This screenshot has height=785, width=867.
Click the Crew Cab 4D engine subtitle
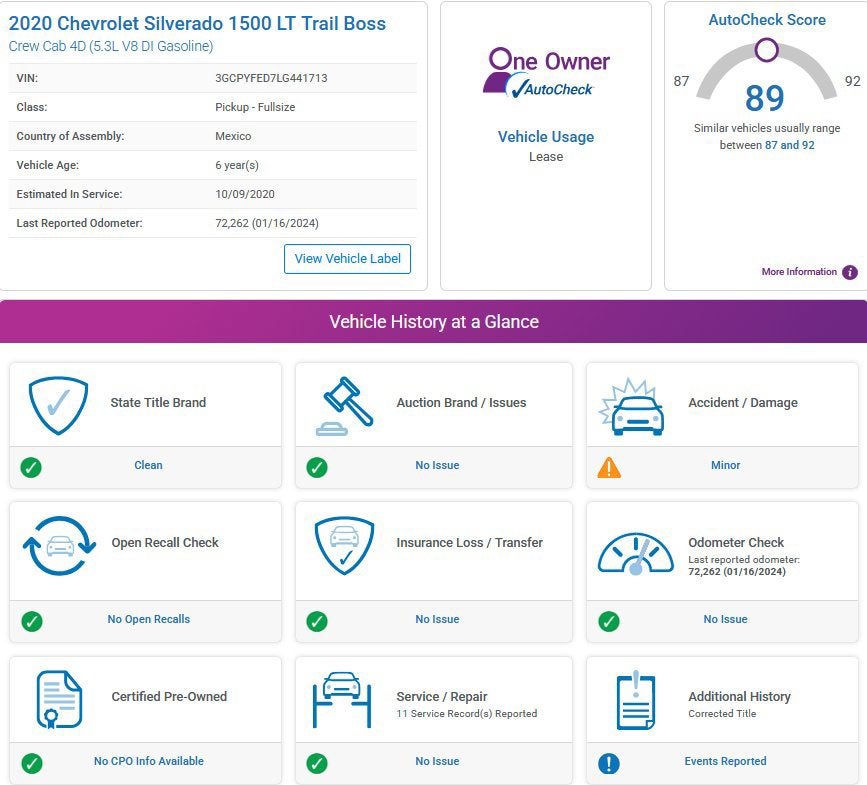[111, 46]
